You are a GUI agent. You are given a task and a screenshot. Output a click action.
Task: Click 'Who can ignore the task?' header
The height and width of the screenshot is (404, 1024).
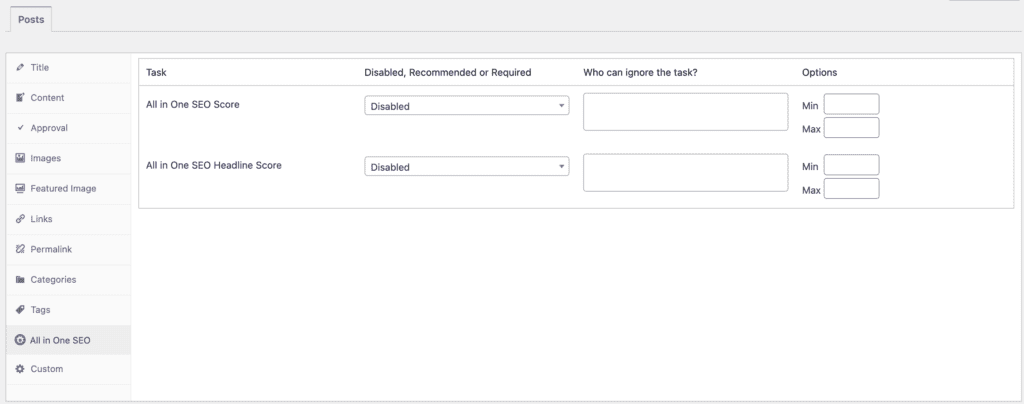(640, 72)
